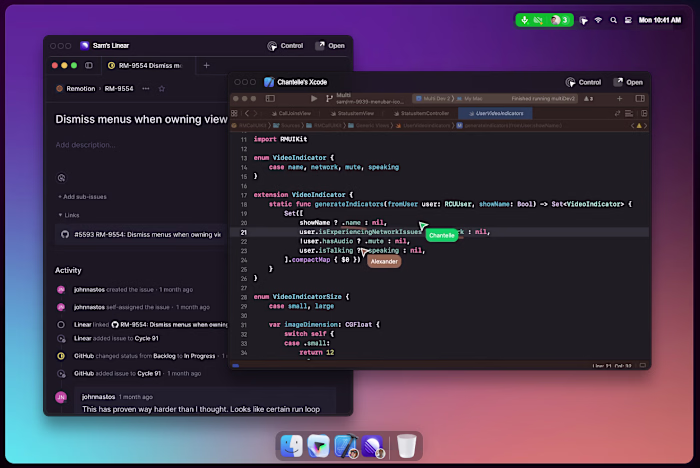This screenshot has height=468, width=700.
Task: Click the code review arrows icon in Xcode
Action: click(x=617, y=113)
